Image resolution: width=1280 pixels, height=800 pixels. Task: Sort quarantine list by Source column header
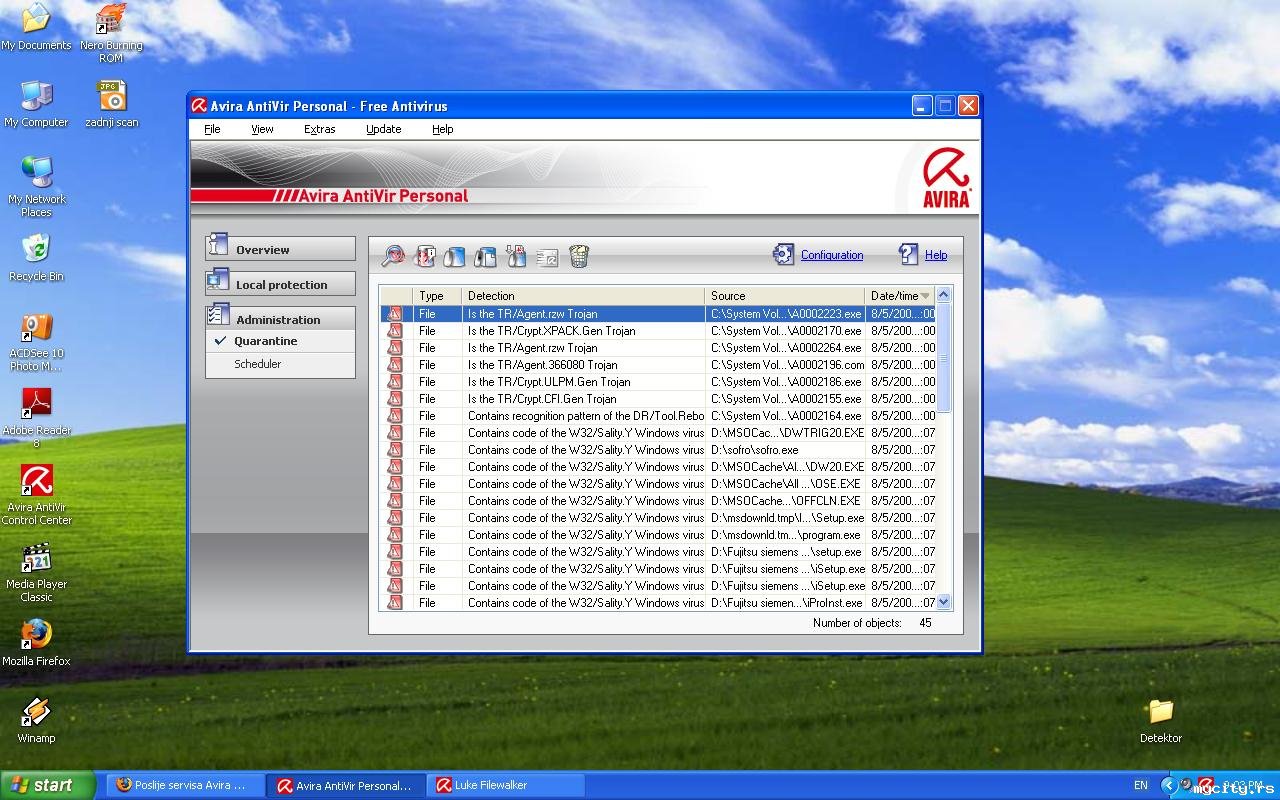[785, 296]
